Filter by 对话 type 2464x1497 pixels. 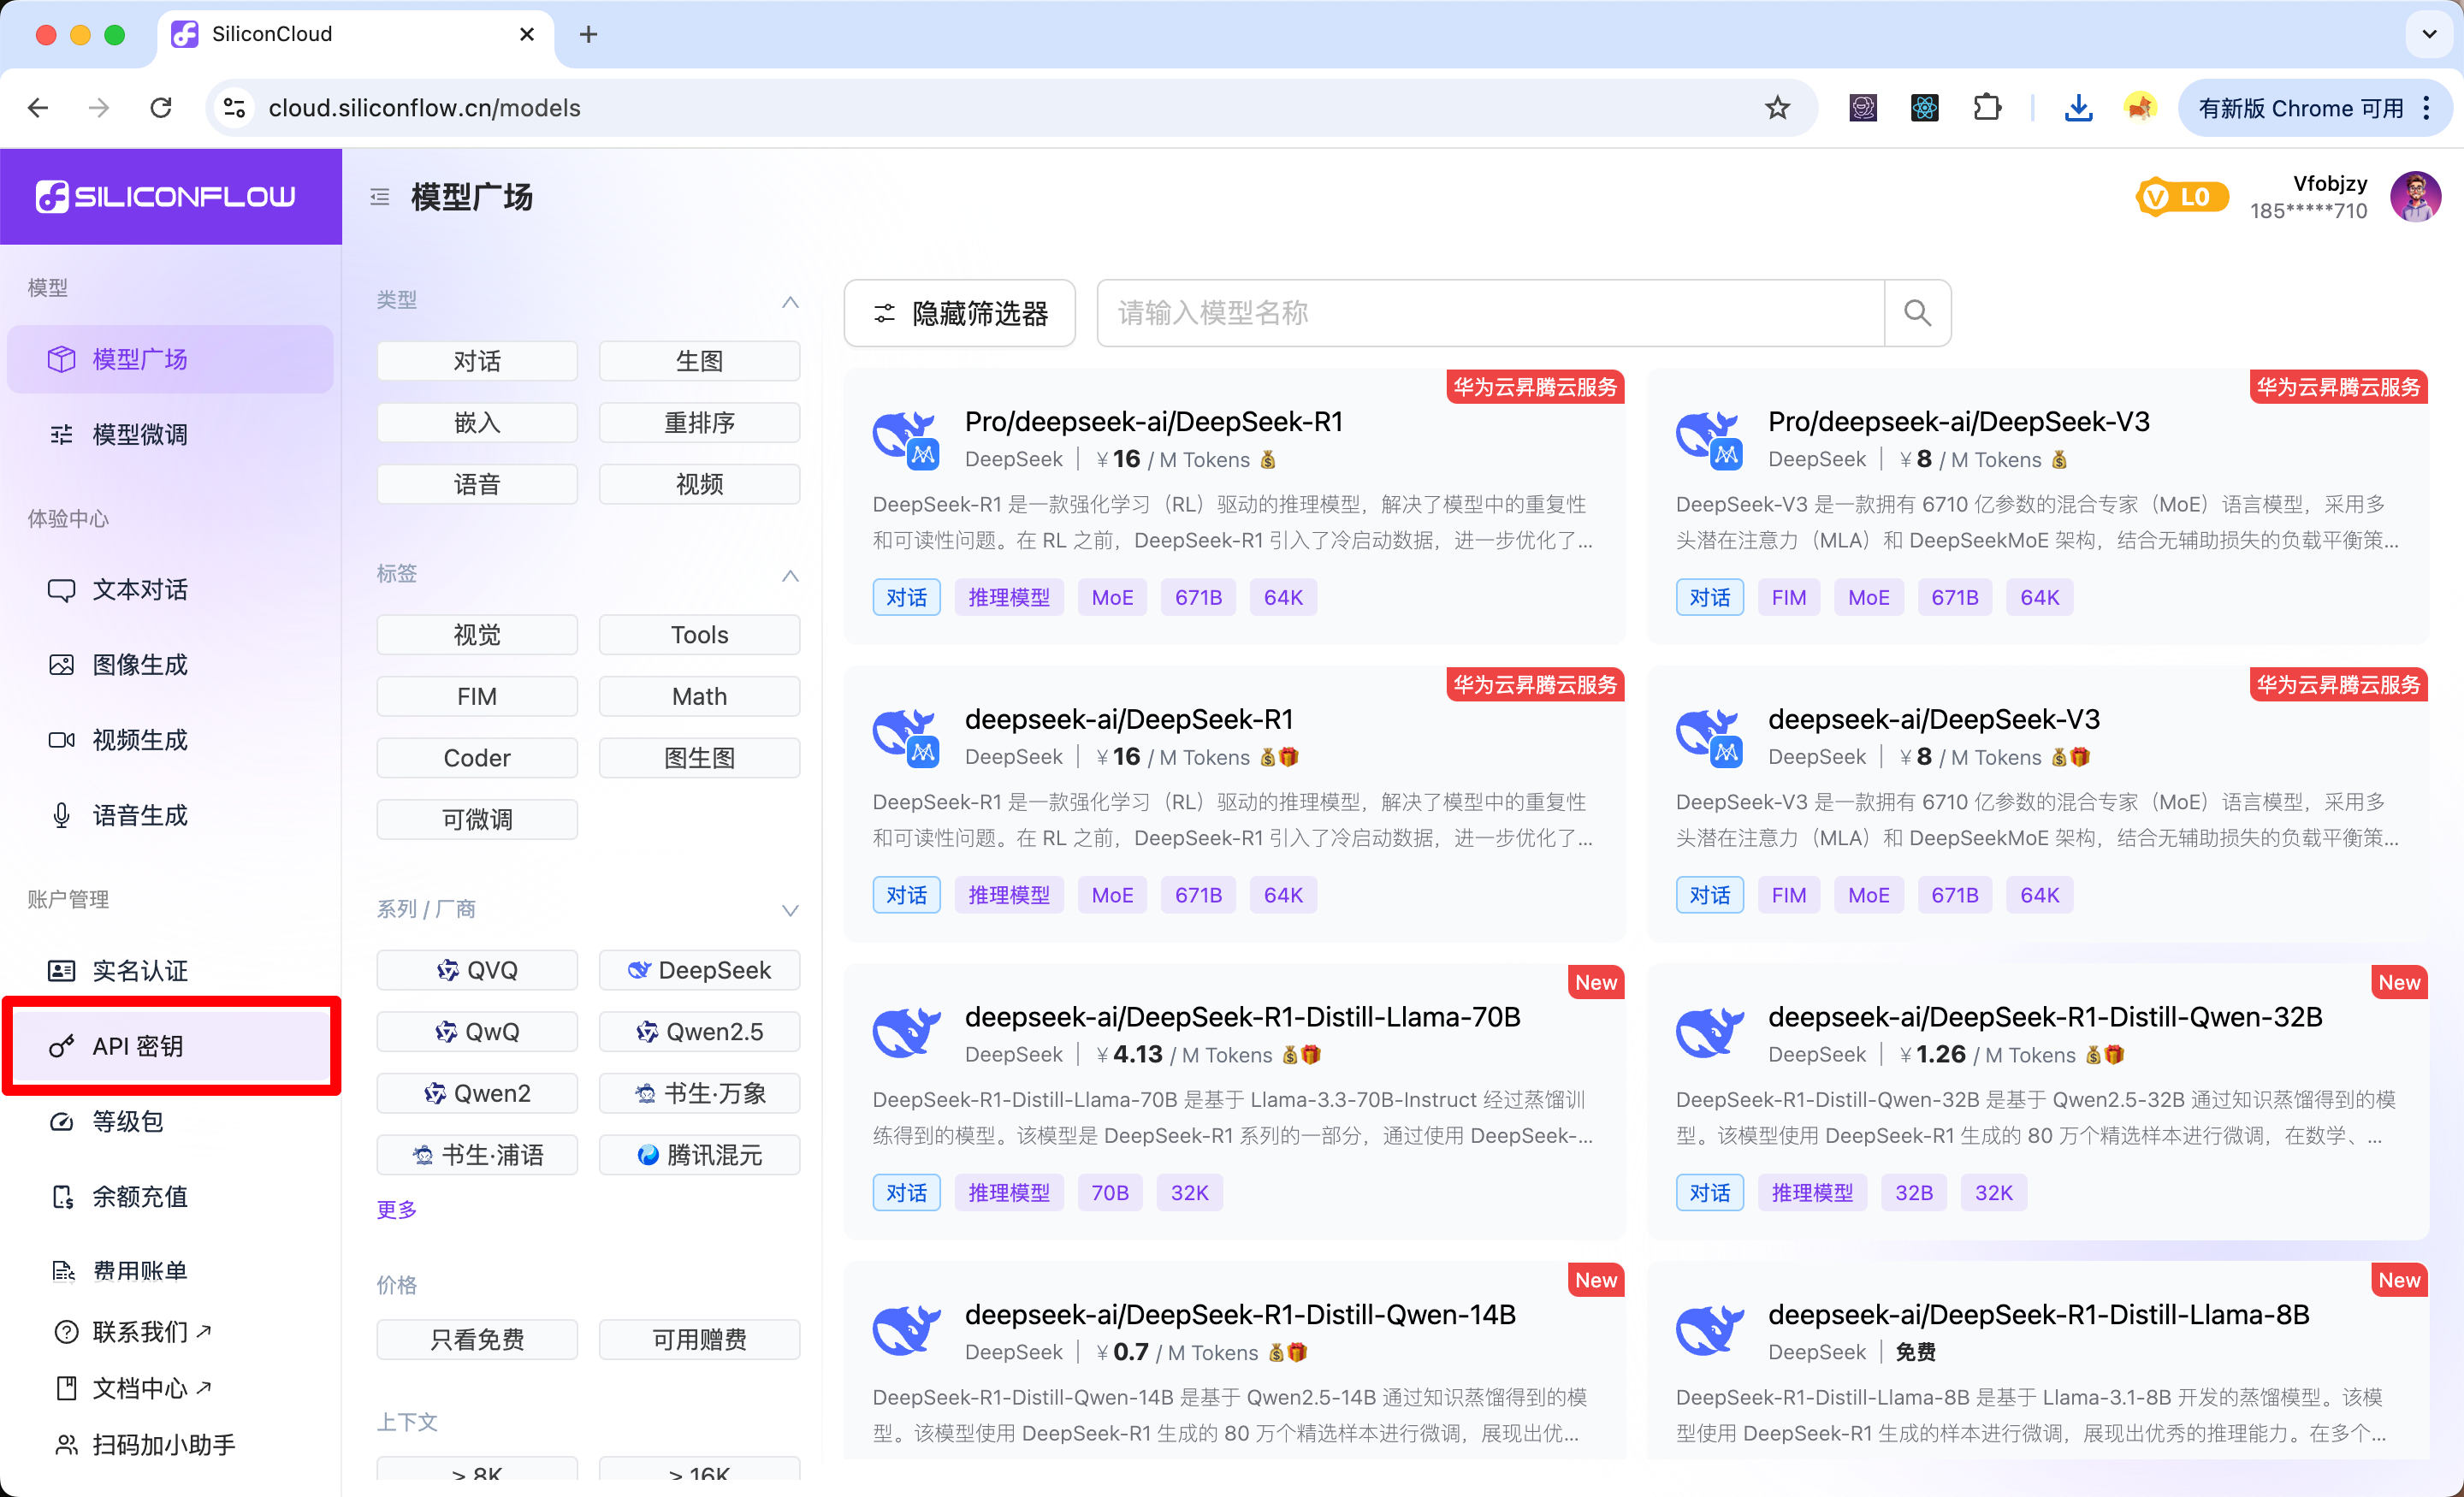point(477,361)
